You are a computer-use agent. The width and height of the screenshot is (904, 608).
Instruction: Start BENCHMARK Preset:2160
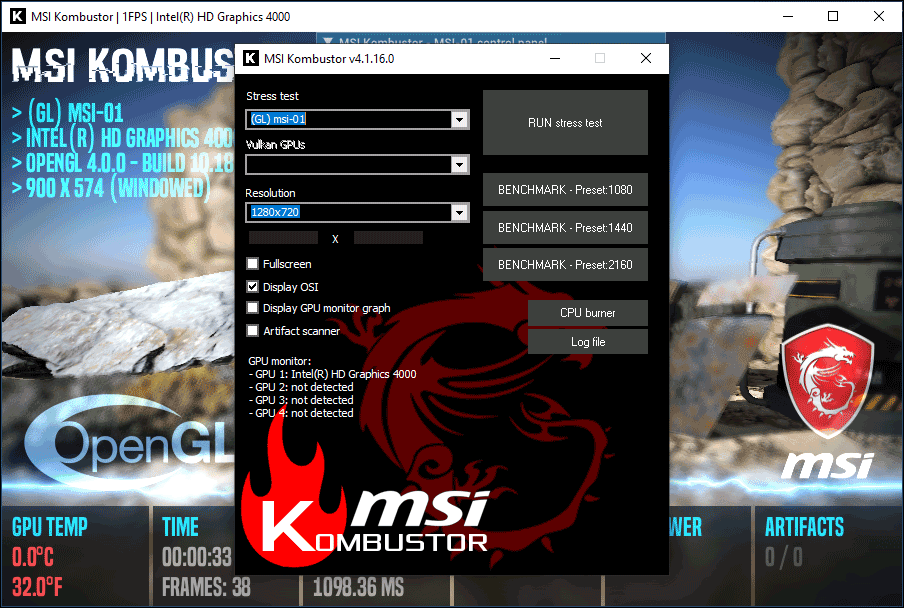point(565,265)
